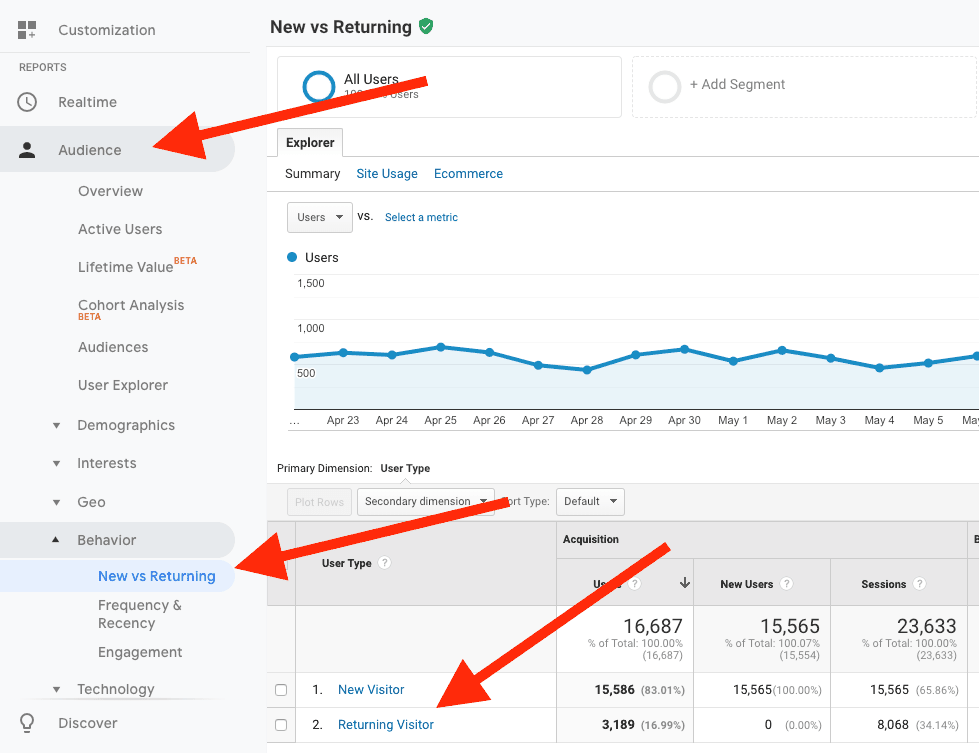Open Realtime reports via clock icon
This screenshot has height=753, width=979.
tap(27, 102)
